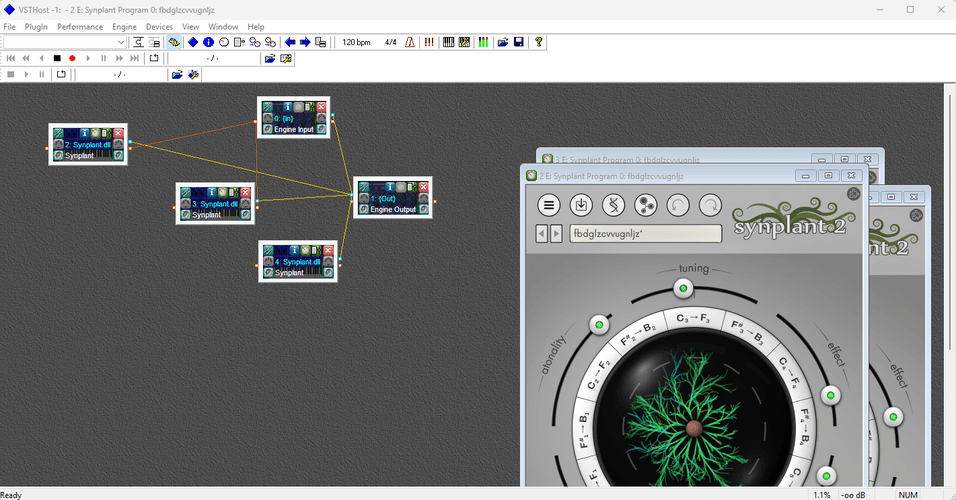Open the File menu
The height and width of the screenshot is (500, 956).
pyautogui.click(x=10, y=27)
